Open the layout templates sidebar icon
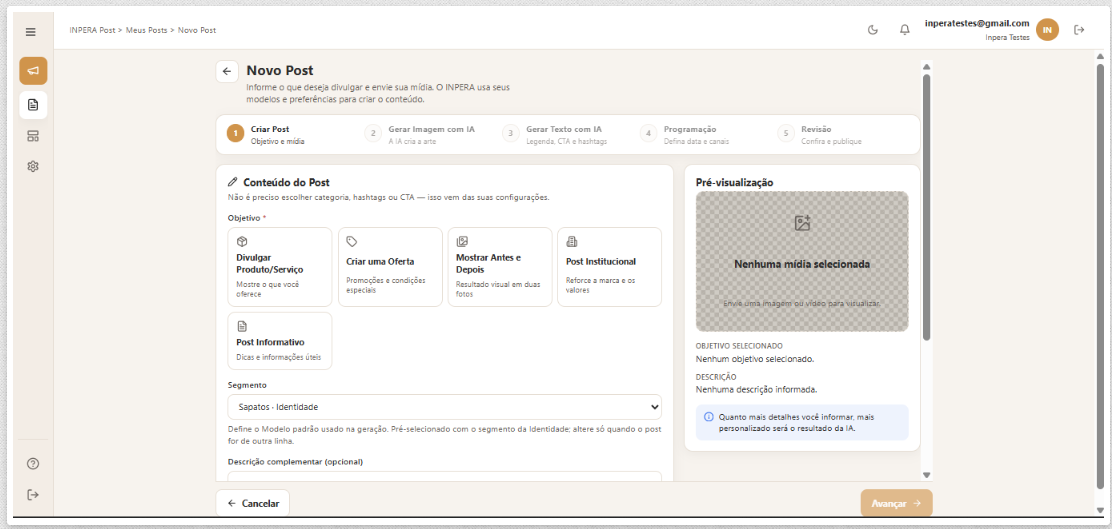1112x529 pixels. tap(33, 135)
